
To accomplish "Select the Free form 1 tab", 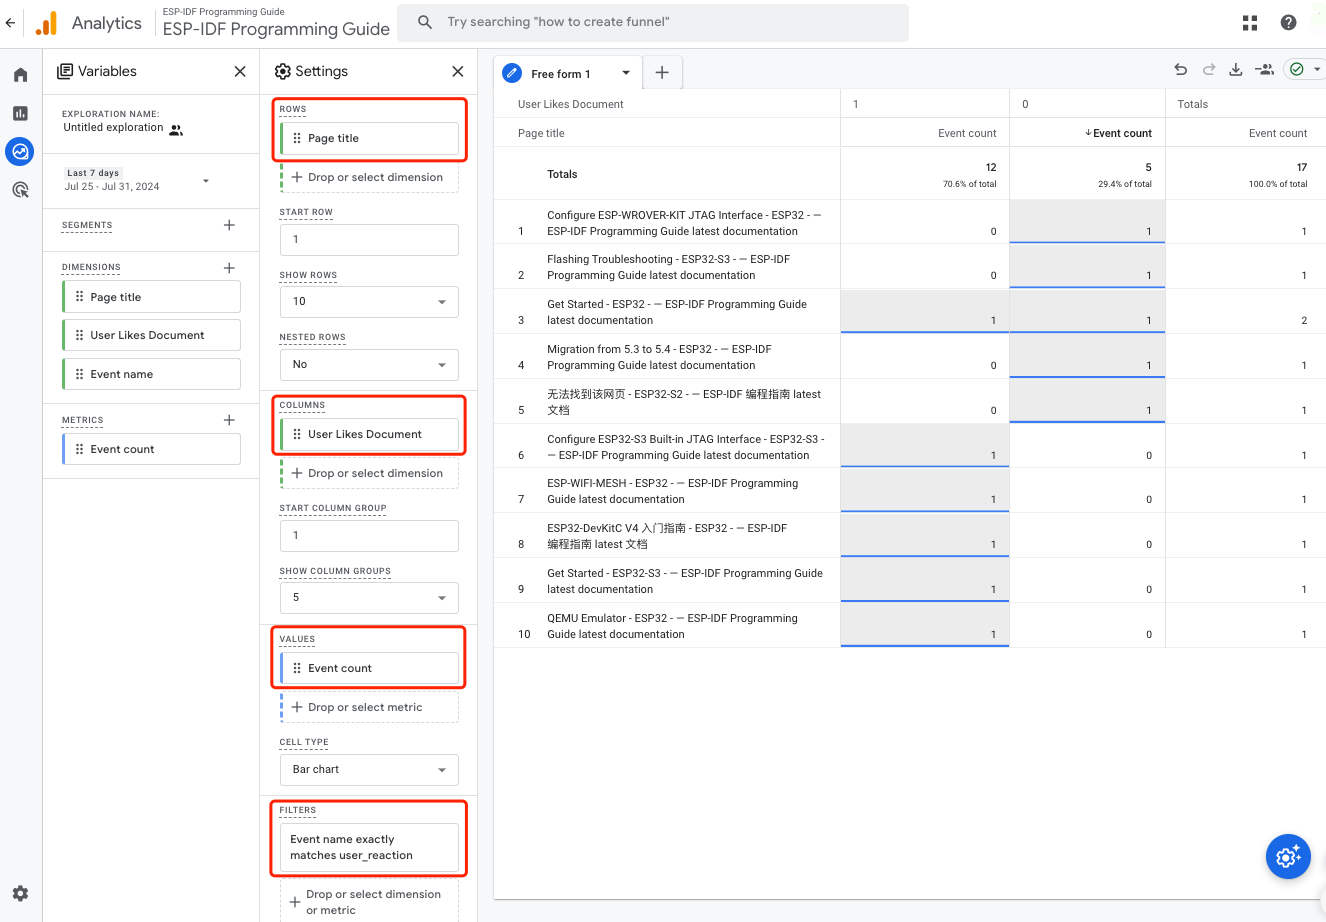I will (561, 74).
